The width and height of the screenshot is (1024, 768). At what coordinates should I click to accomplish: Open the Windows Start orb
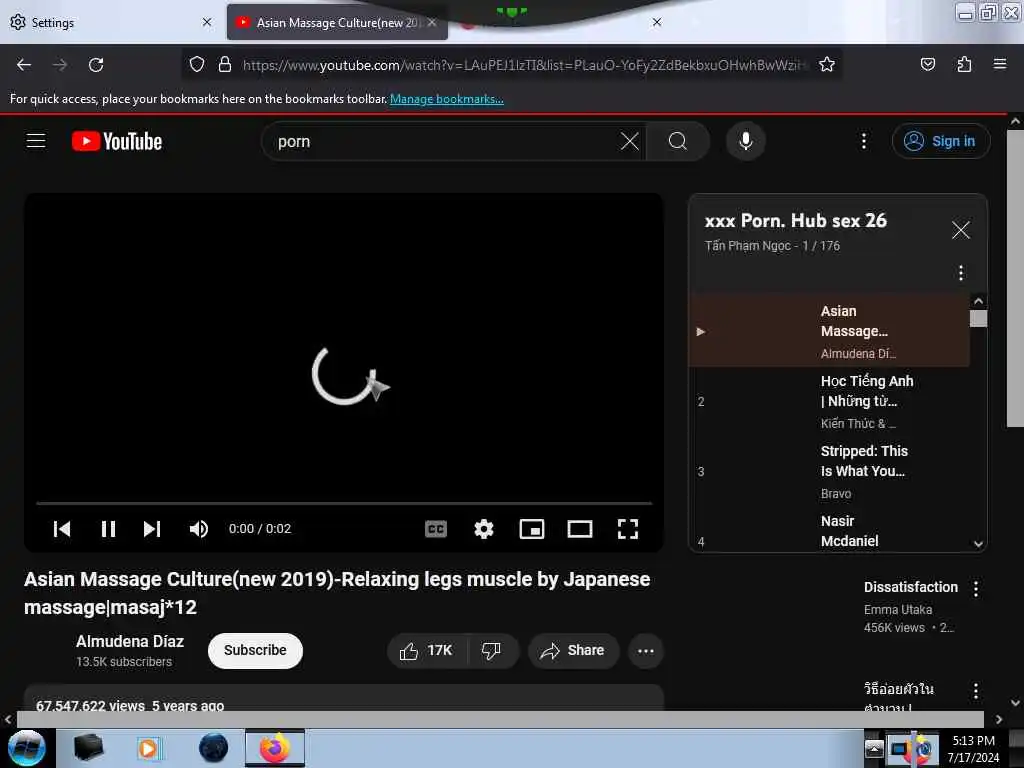click(x=27, y=748)
